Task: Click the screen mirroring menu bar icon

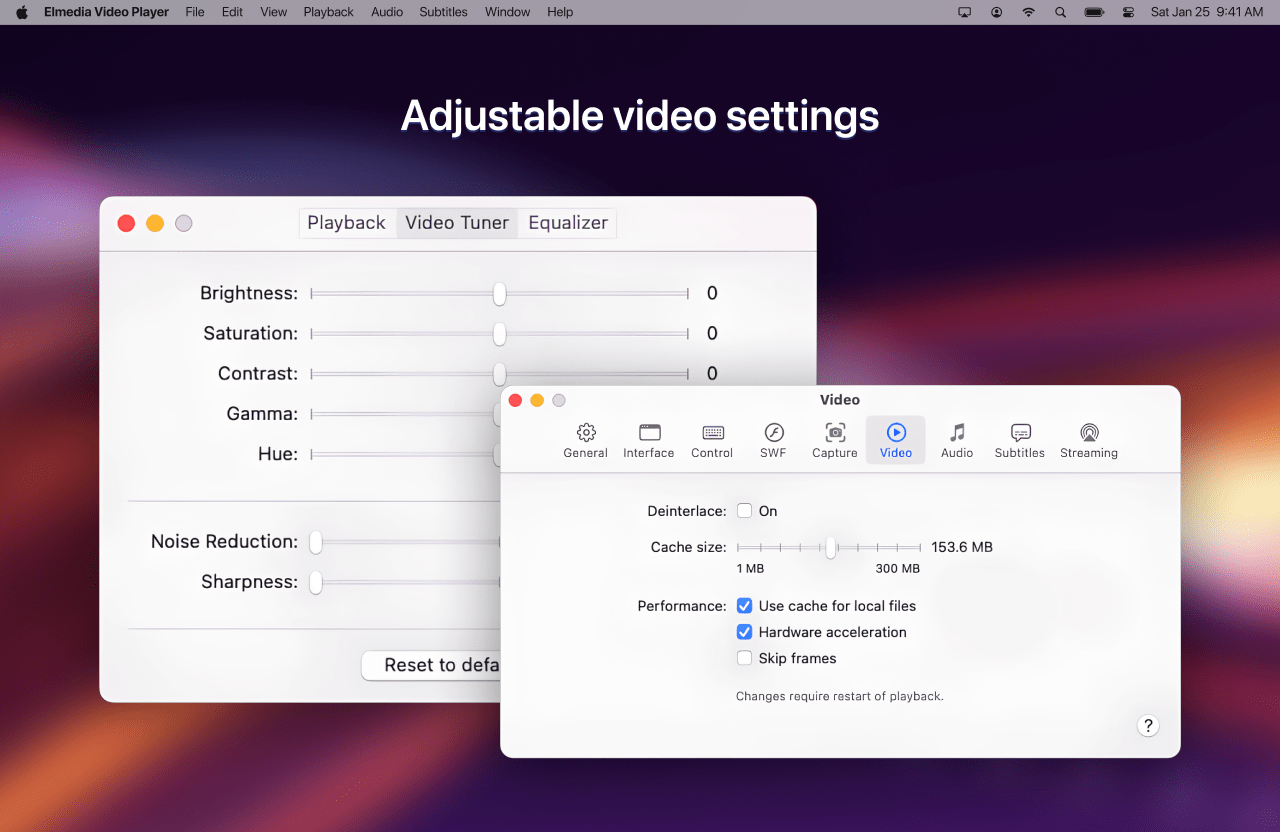Action: click(964, 12)
